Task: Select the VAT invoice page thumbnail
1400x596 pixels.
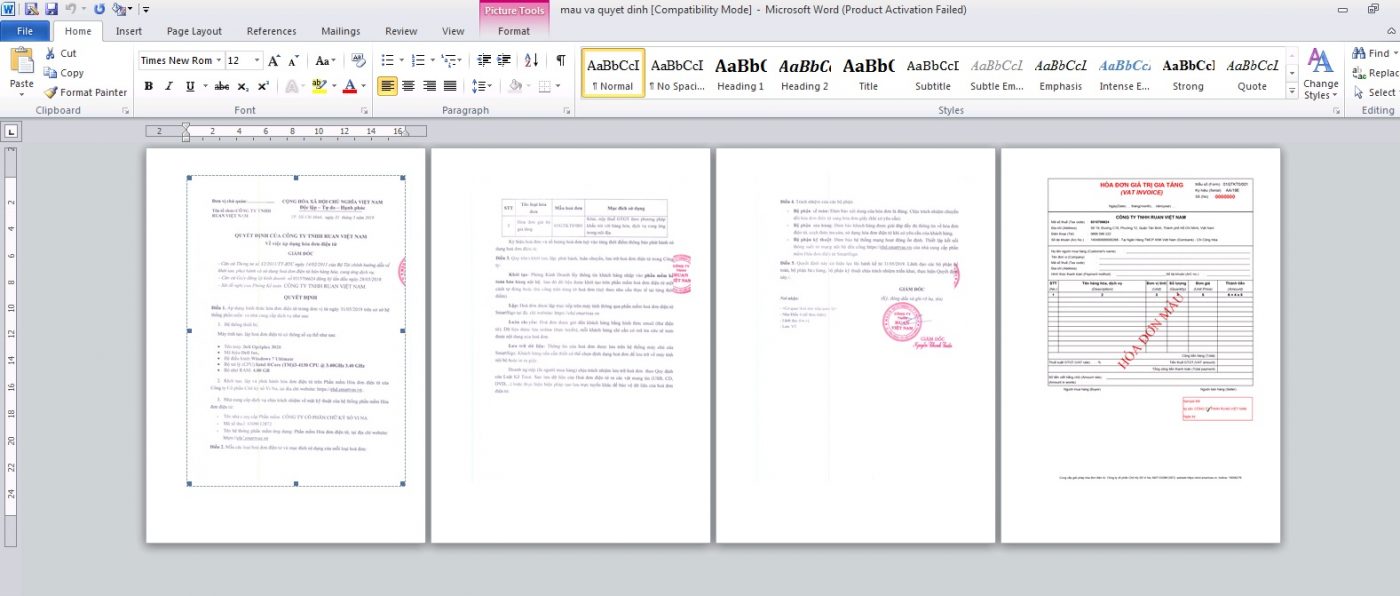Action: click(1141, 346)
